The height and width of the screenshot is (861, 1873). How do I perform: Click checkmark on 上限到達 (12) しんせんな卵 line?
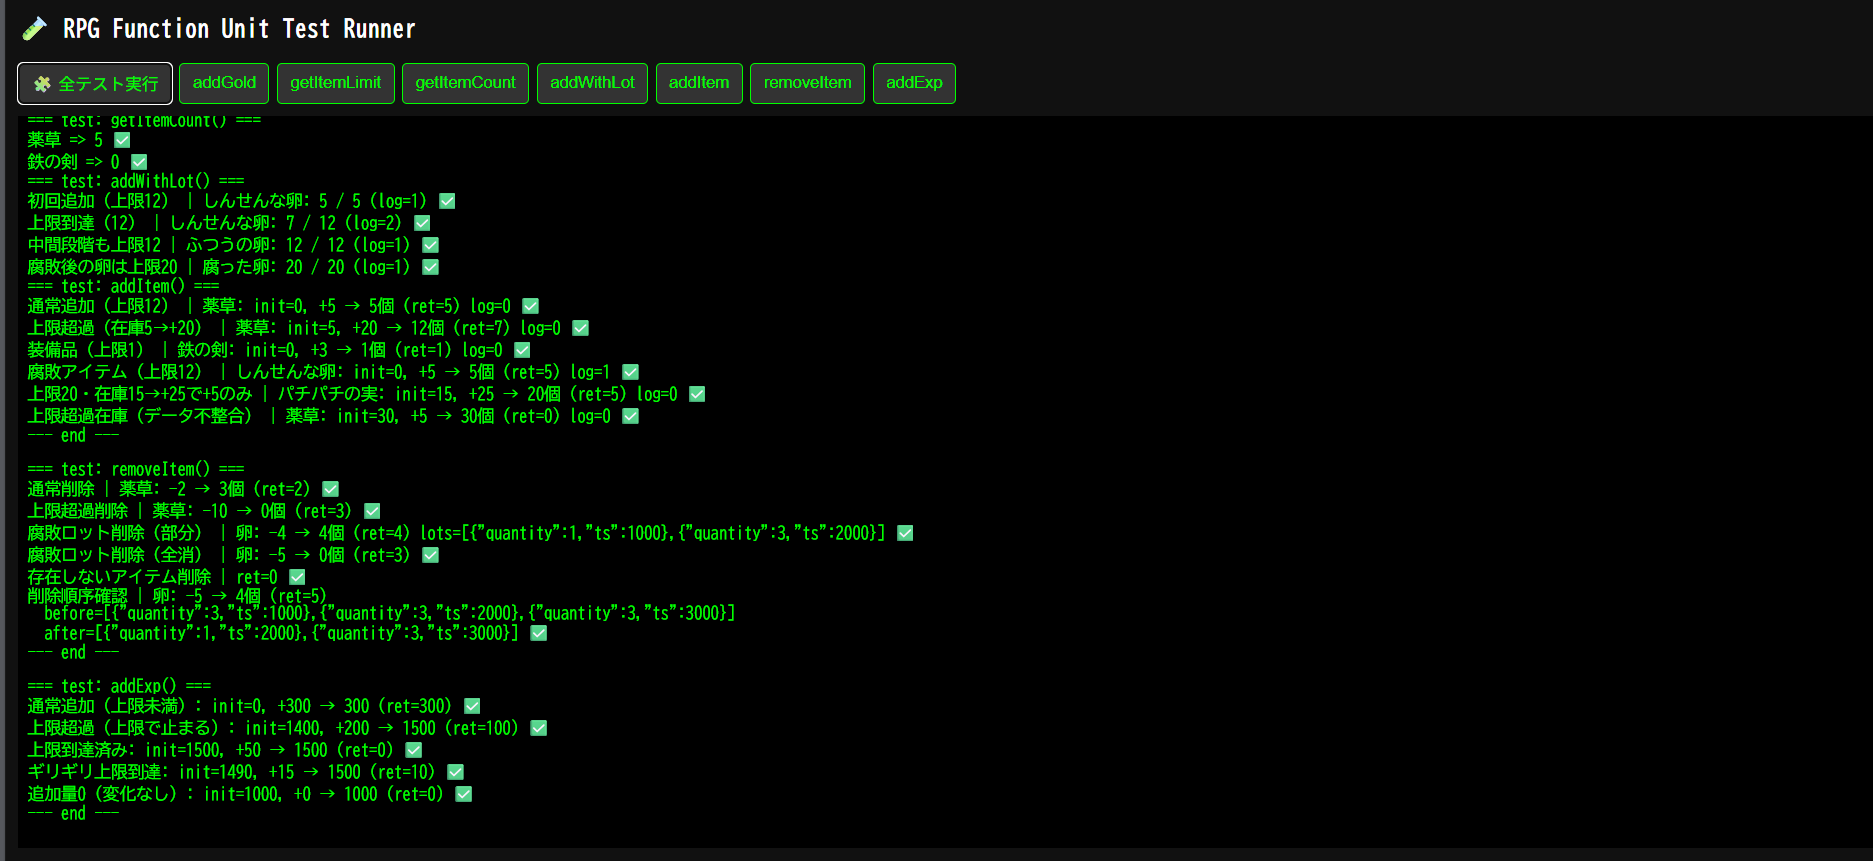[x=422, y=223]
